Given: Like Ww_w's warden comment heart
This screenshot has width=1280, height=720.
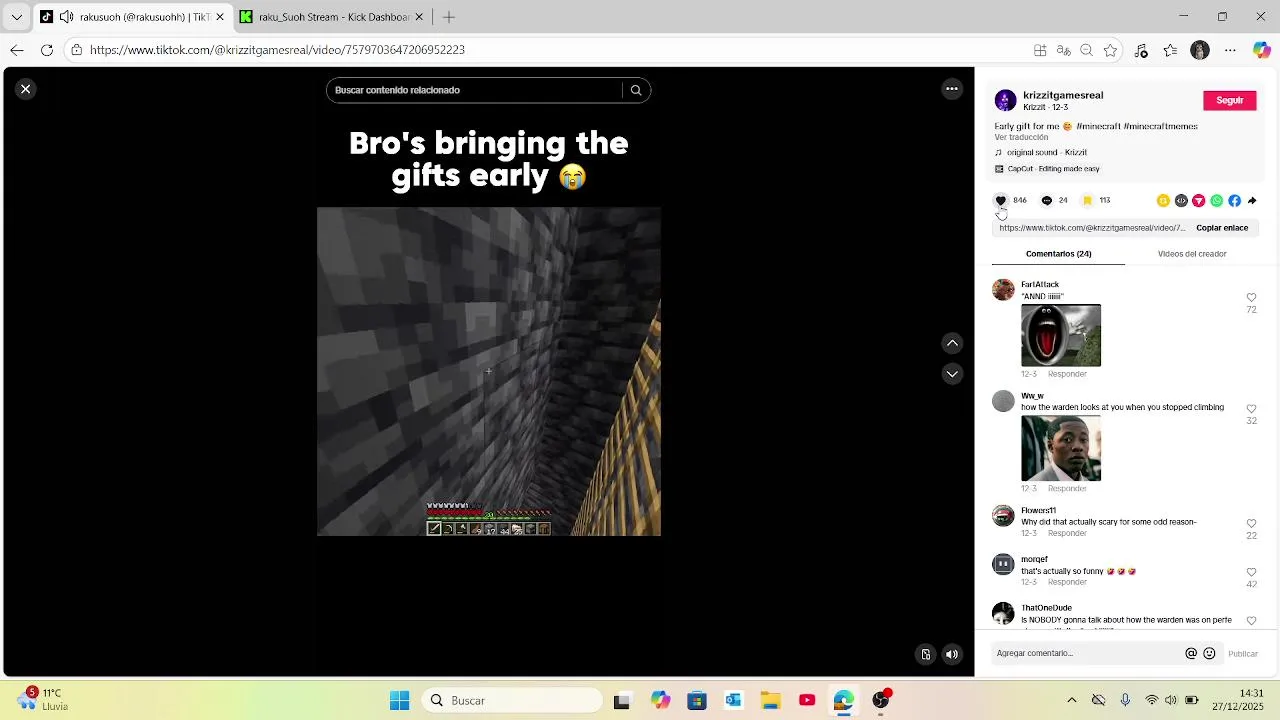Looking at the screenshot, I should click(1251, 409).
